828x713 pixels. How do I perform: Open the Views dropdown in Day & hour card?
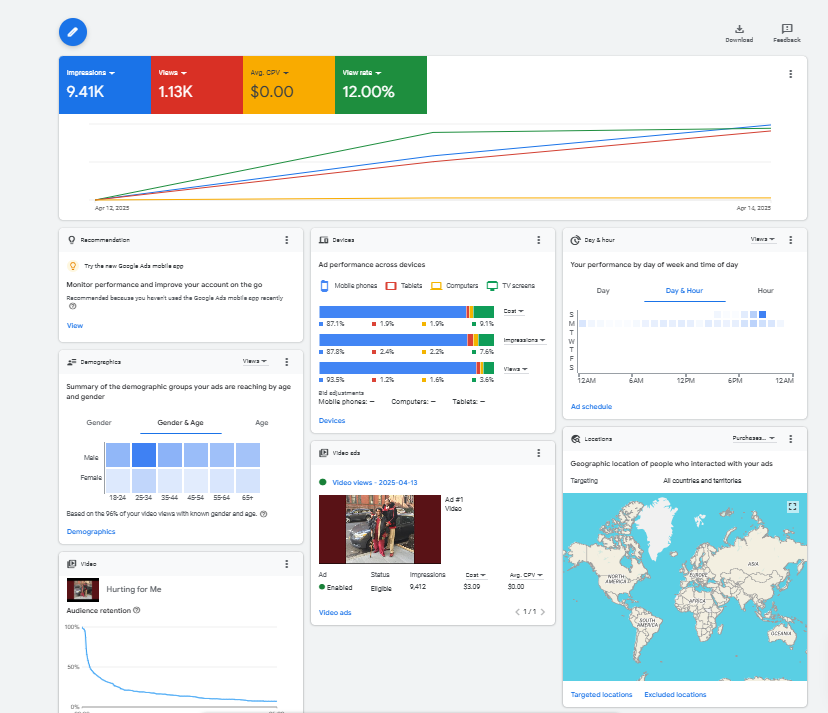(x=763, y=240)
